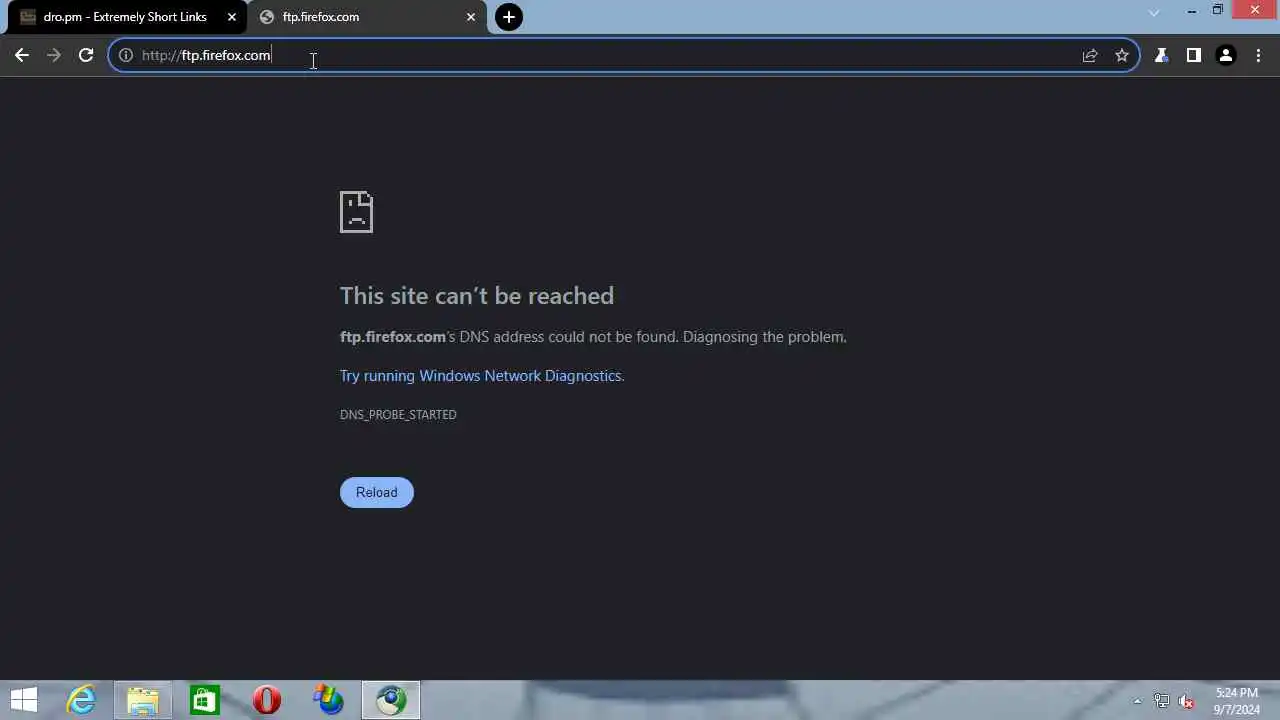Open File Explorer from taskbar
Screen dimensions: 1280x720
click(x=143, y=700)
